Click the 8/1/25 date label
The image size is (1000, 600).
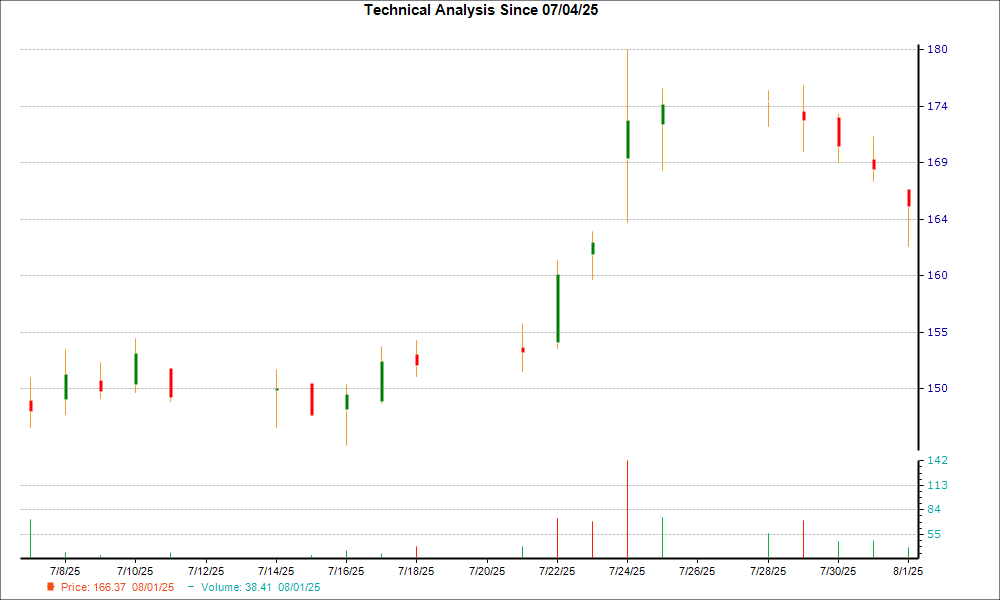click(x=908, y=571)
